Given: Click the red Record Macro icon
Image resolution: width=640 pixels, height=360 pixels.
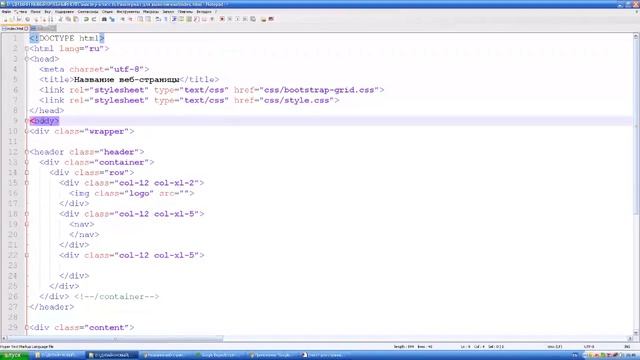Looking at the screenshot, I should pos(222,19).
